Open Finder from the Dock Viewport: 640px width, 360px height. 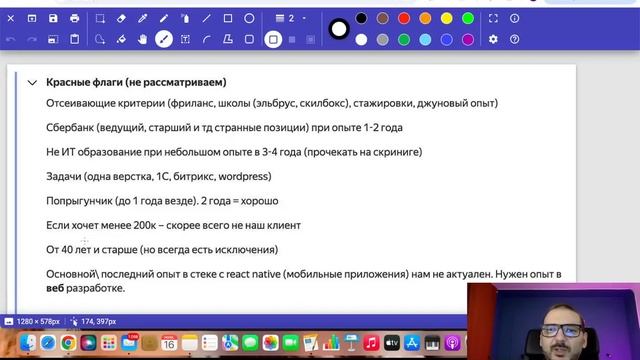point(28,343)
